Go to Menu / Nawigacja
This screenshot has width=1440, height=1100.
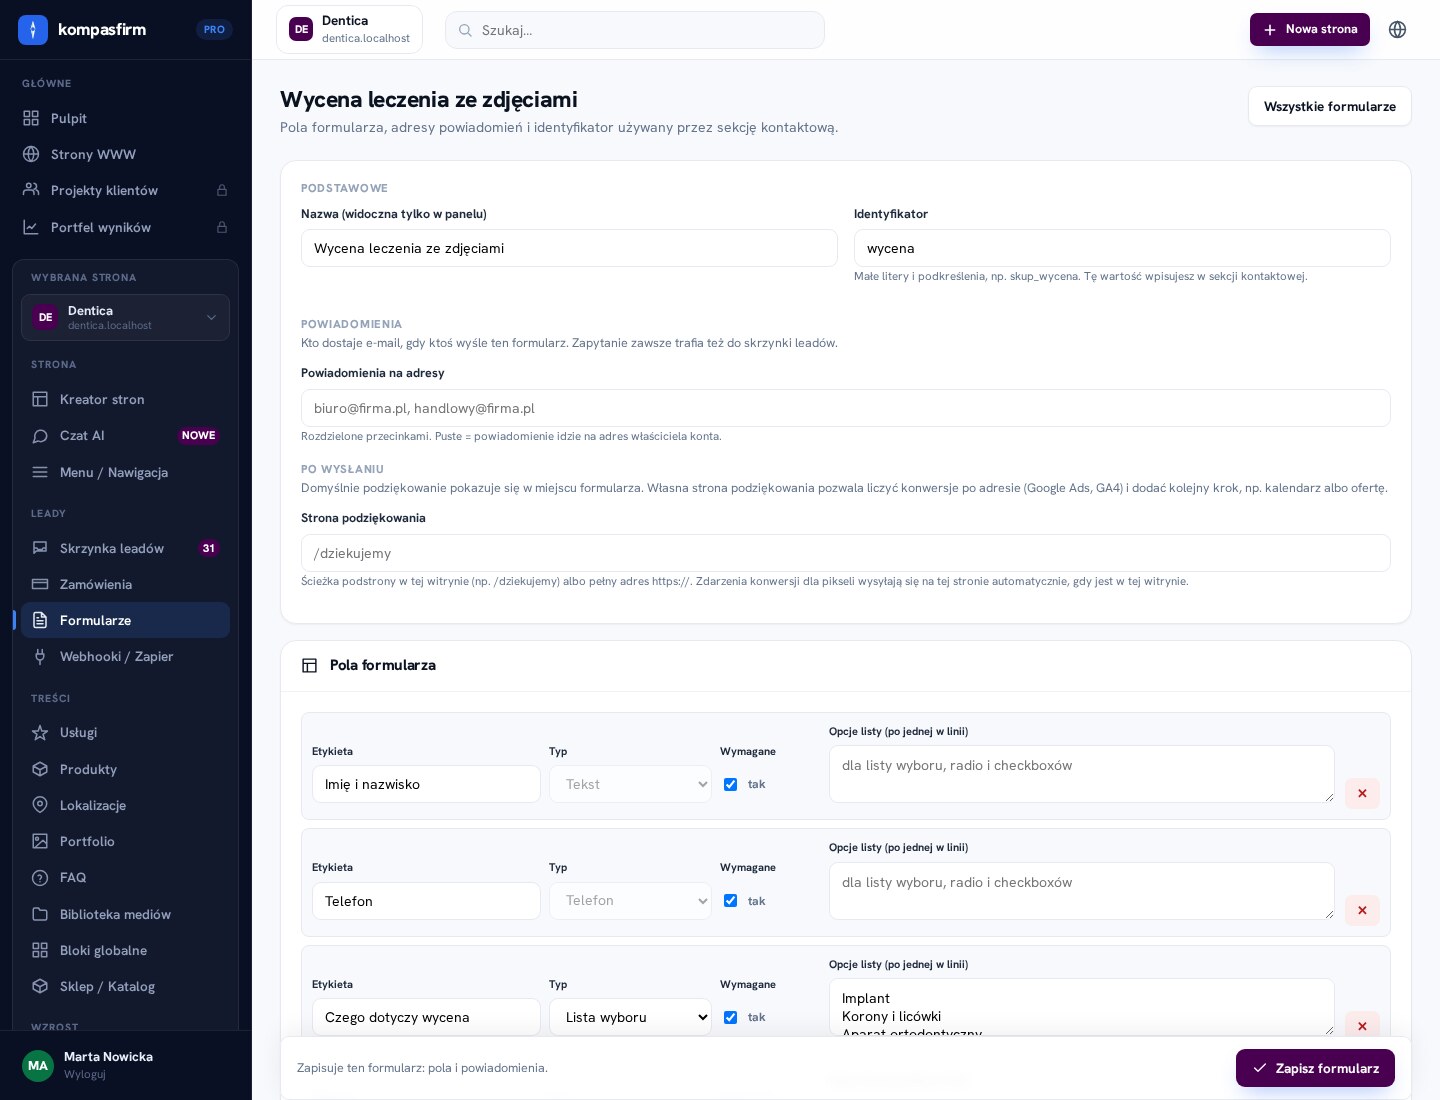pos(125,472)
